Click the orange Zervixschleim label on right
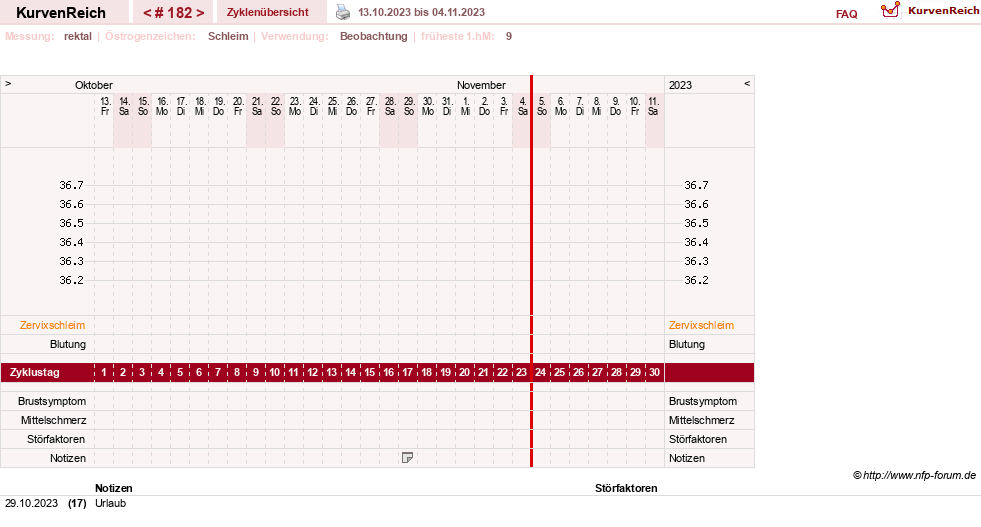Screen dimensions: 981x527 [x=701, y=325]
